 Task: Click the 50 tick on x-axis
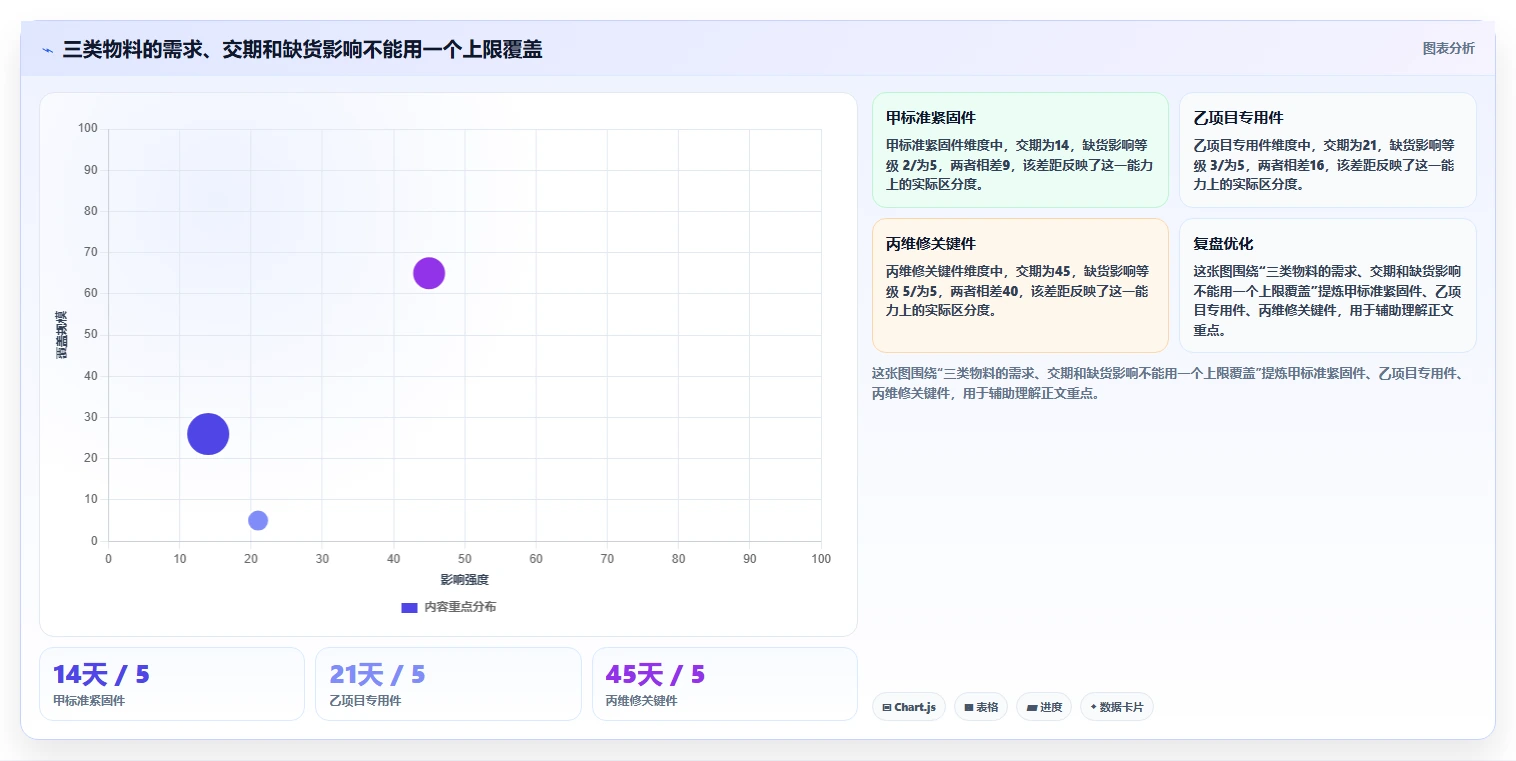click(x=465, y=559)
